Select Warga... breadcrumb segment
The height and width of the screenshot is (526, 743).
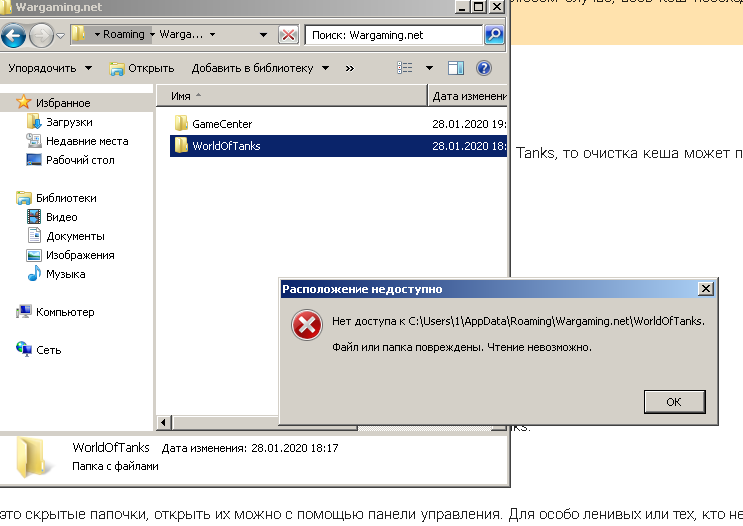pyautogui.click(x=181, y=35)
